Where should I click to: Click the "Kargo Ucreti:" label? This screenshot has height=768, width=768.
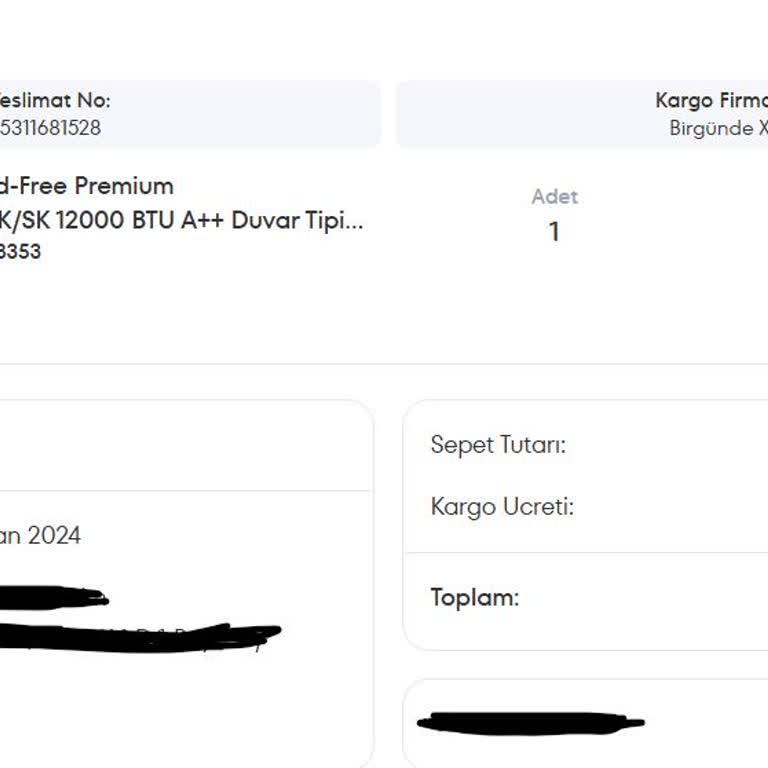click(502, 507)
